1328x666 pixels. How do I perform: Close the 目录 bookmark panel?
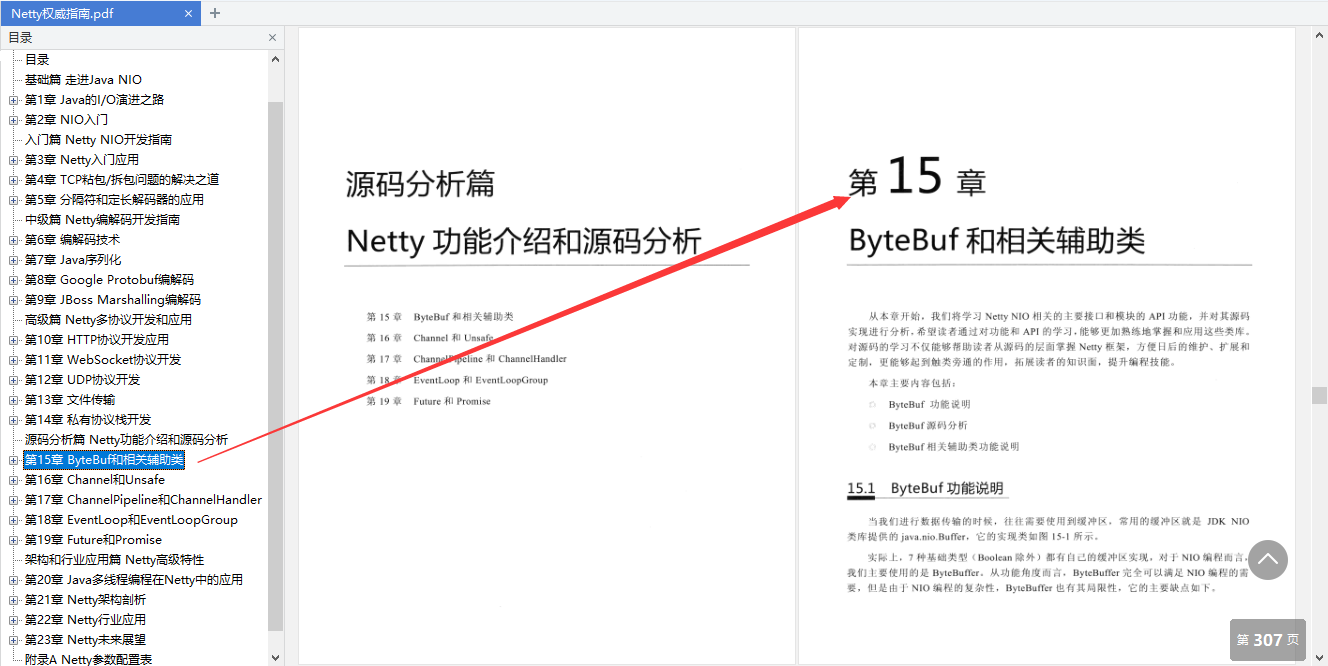click(272, 38)
